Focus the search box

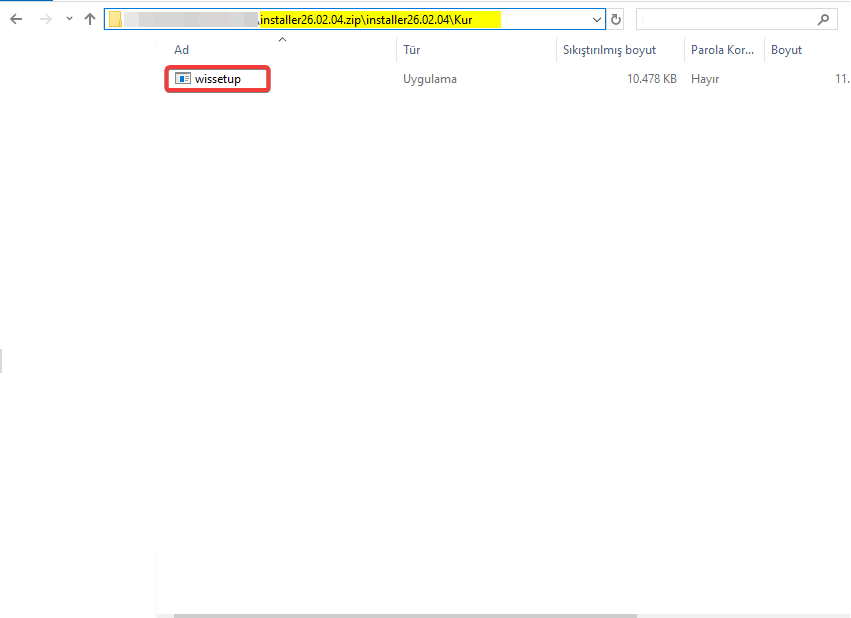(x=725, y=19)
